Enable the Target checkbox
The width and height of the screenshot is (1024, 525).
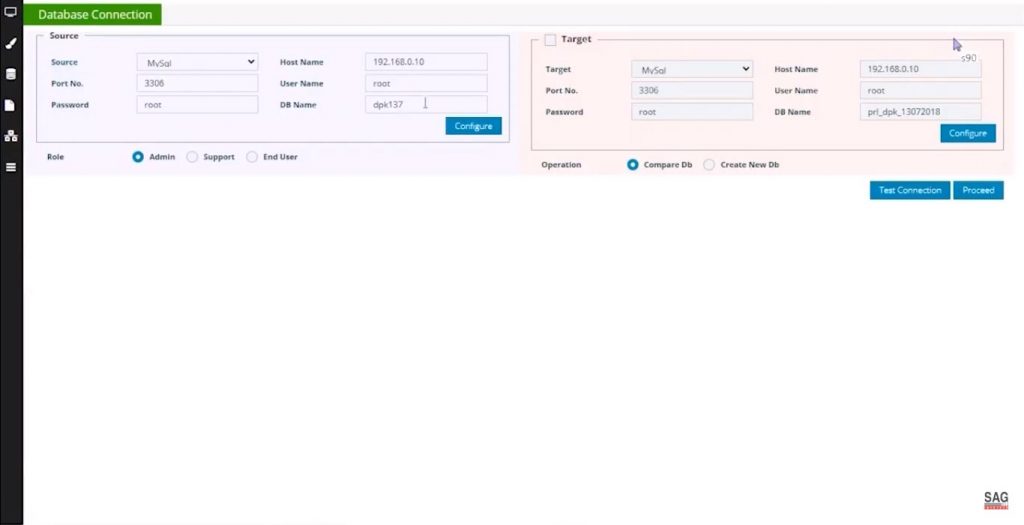550,40
